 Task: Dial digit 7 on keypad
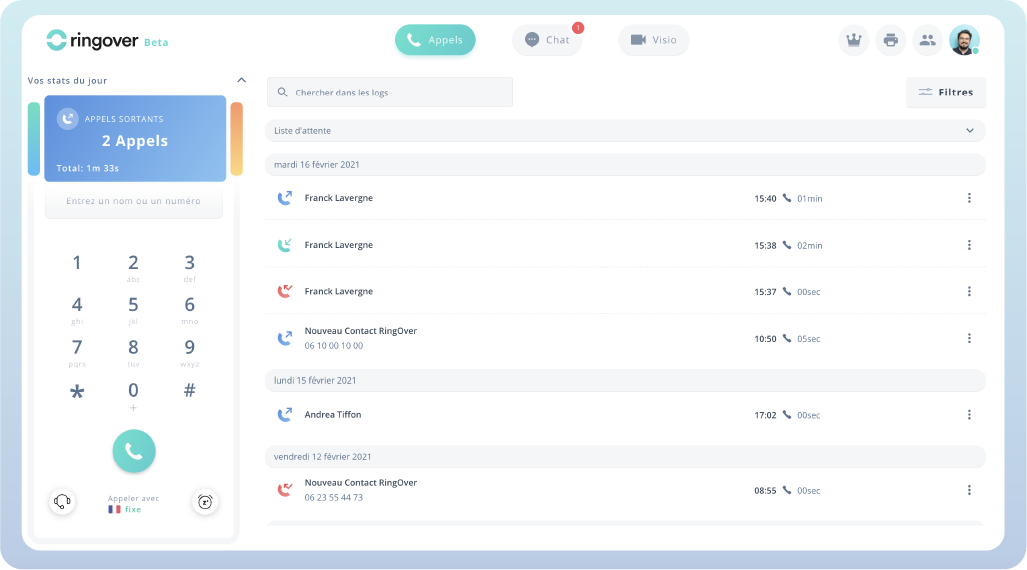tap(77, 352)
